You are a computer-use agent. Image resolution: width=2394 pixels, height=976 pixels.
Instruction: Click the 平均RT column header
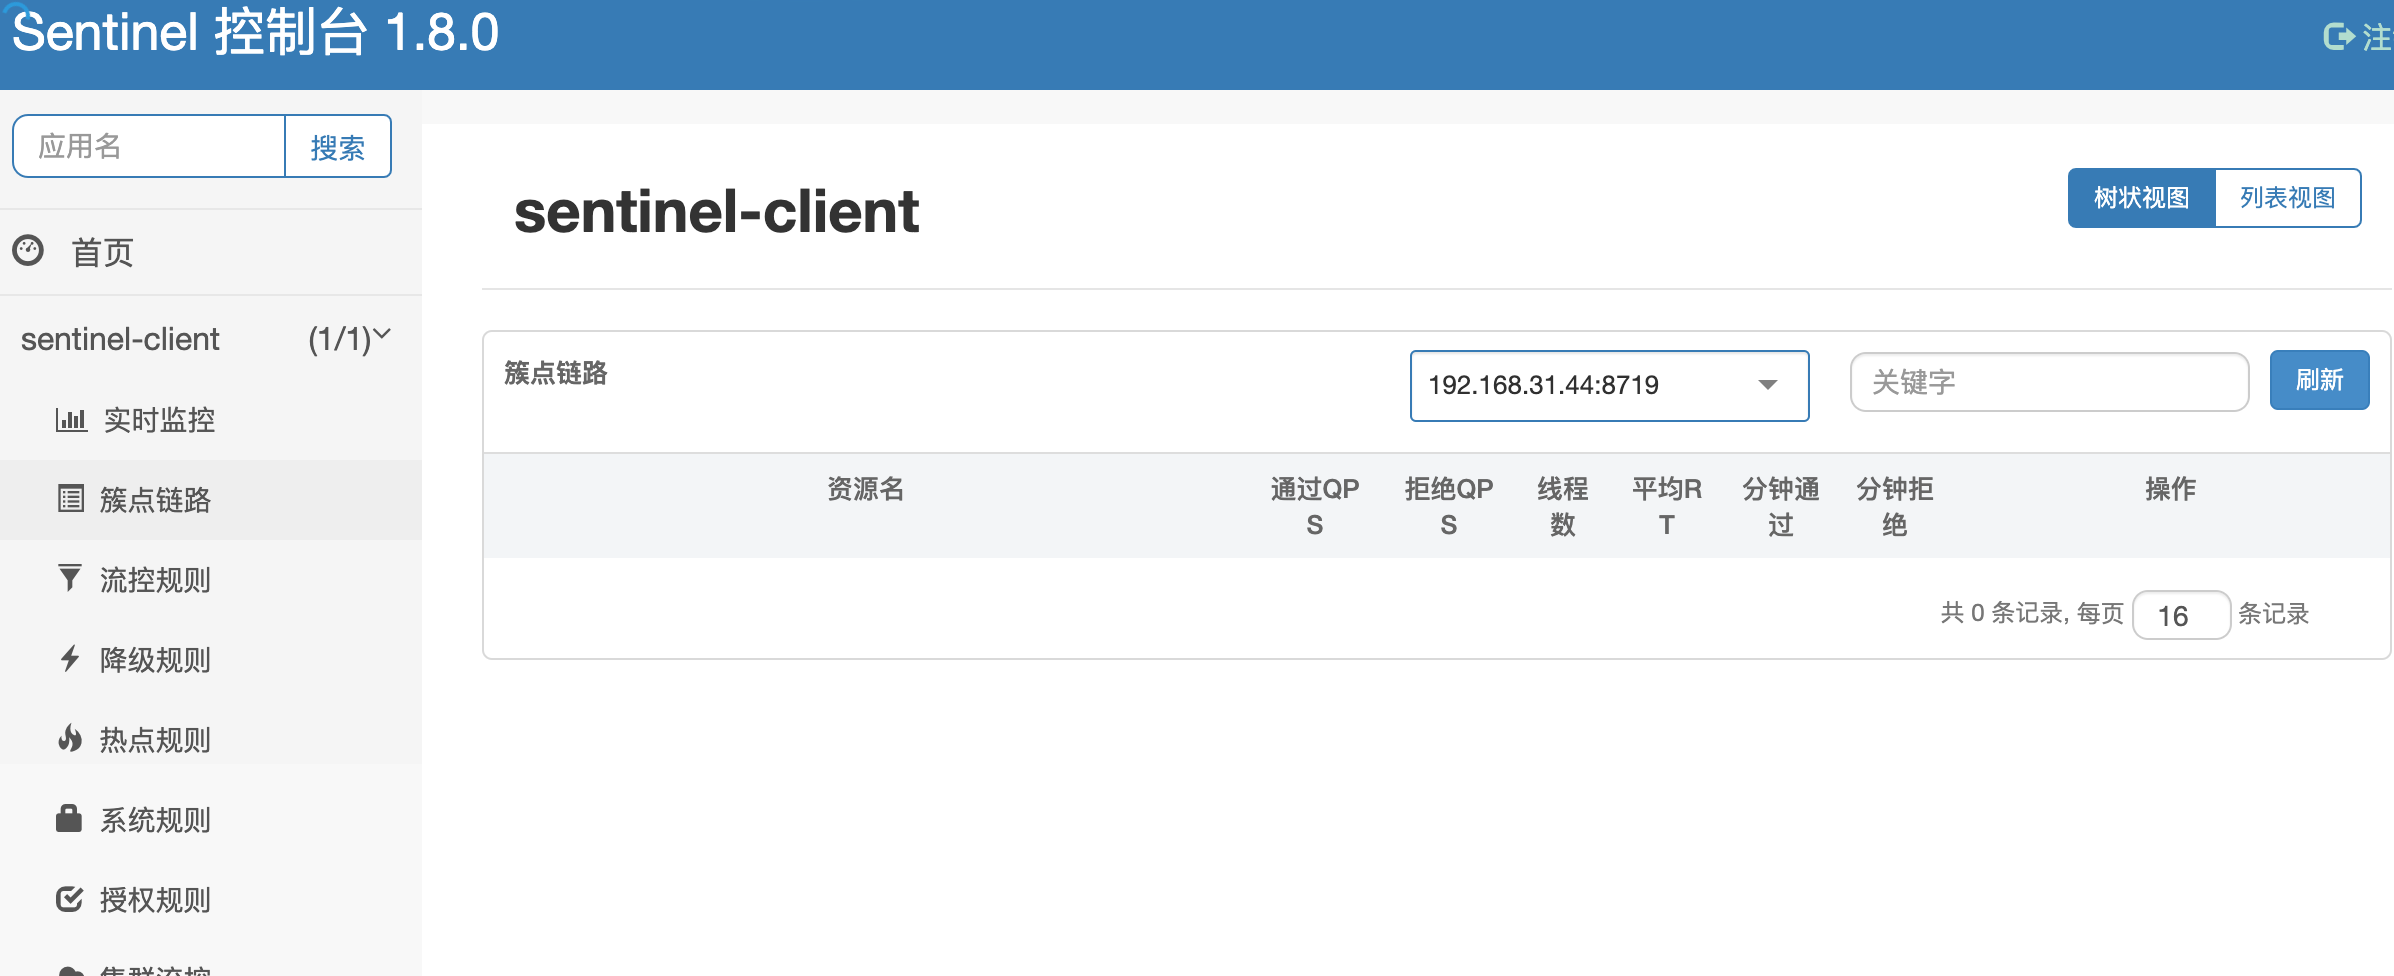pyautogui.click(x=1667, y=506)
